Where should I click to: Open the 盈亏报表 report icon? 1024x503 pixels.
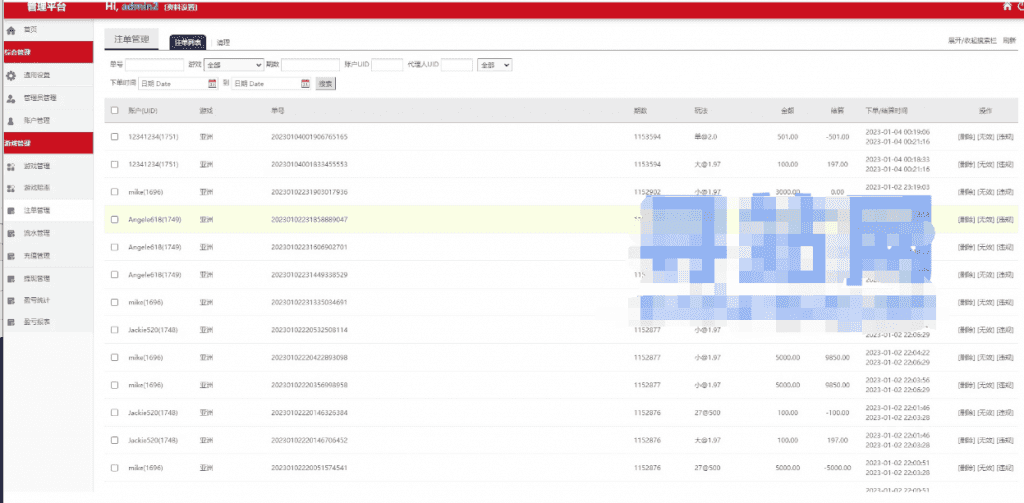[x=10, y=322]
